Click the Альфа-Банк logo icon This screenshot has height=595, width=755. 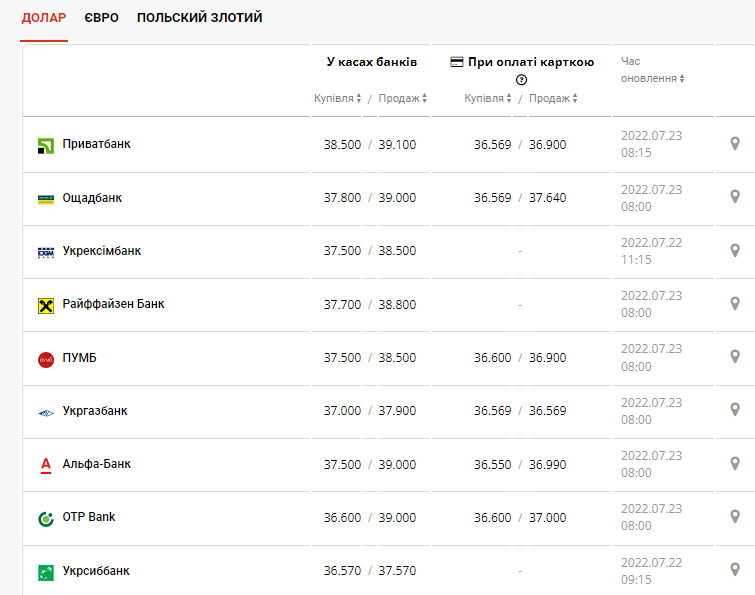(x=46, y=465)
